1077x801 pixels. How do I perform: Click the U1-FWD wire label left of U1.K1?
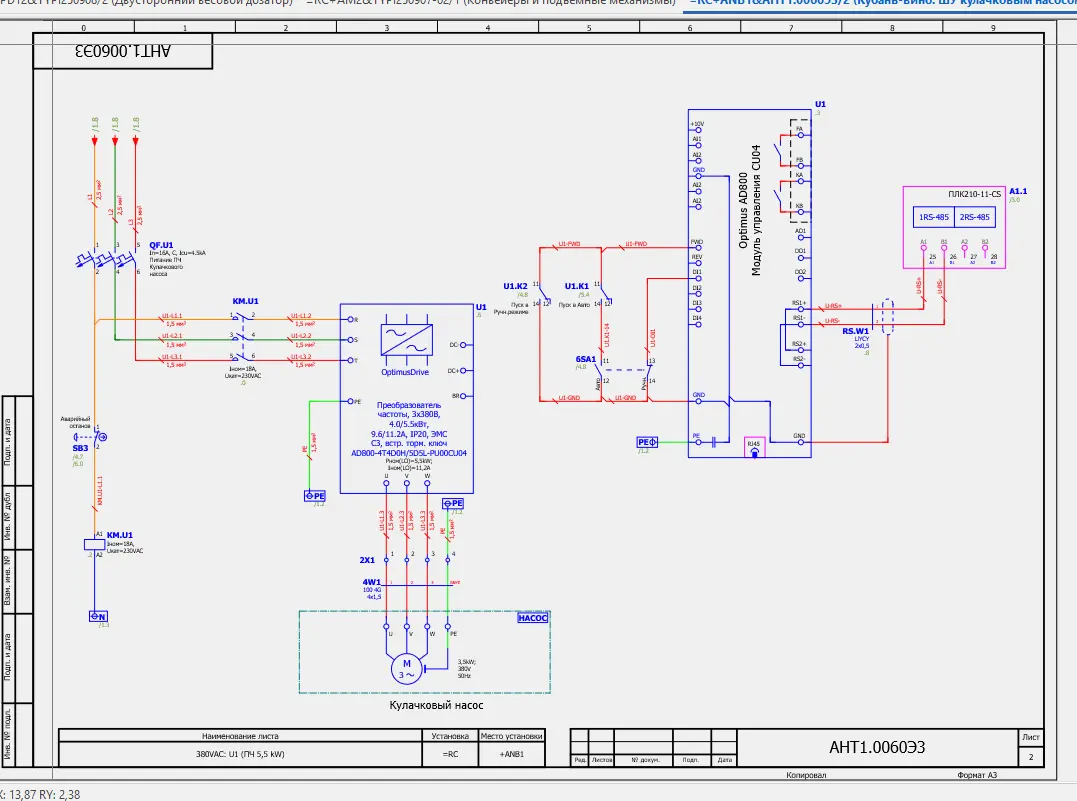569,244
